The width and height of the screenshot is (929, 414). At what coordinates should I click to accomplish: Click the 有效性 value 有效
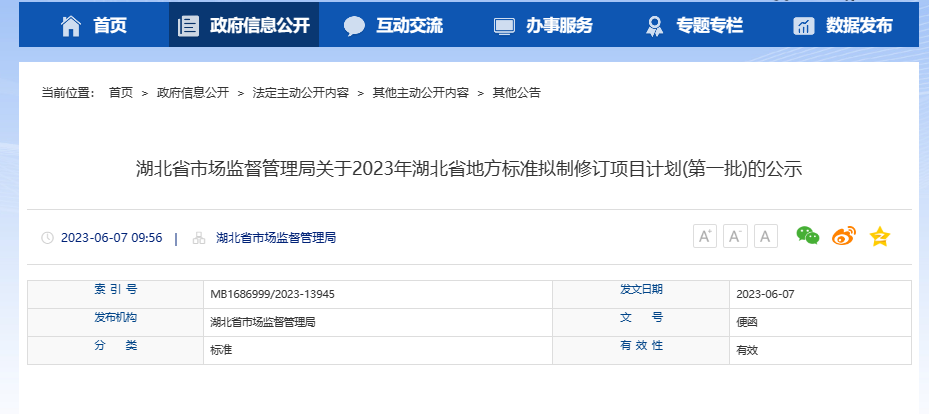(x=747, y=350)
